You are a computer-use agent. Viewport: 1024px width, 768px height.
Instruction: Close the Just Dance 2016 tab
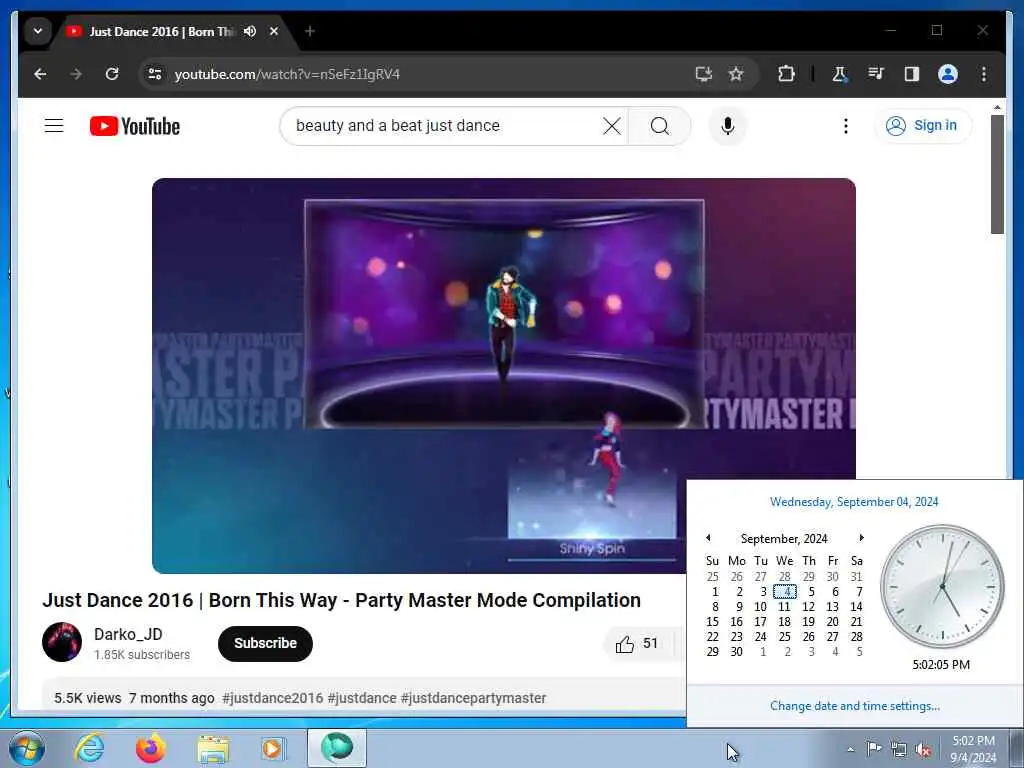pos(274,31)
